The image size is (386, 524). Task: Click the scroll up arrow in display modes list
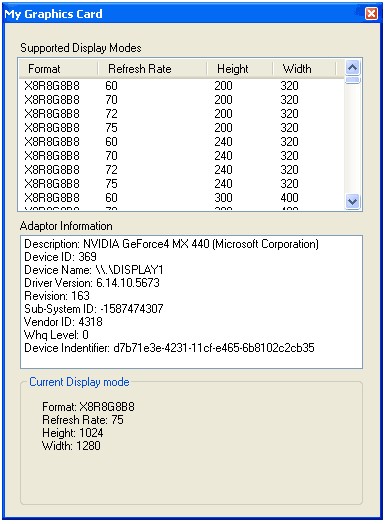pos(353,68)
